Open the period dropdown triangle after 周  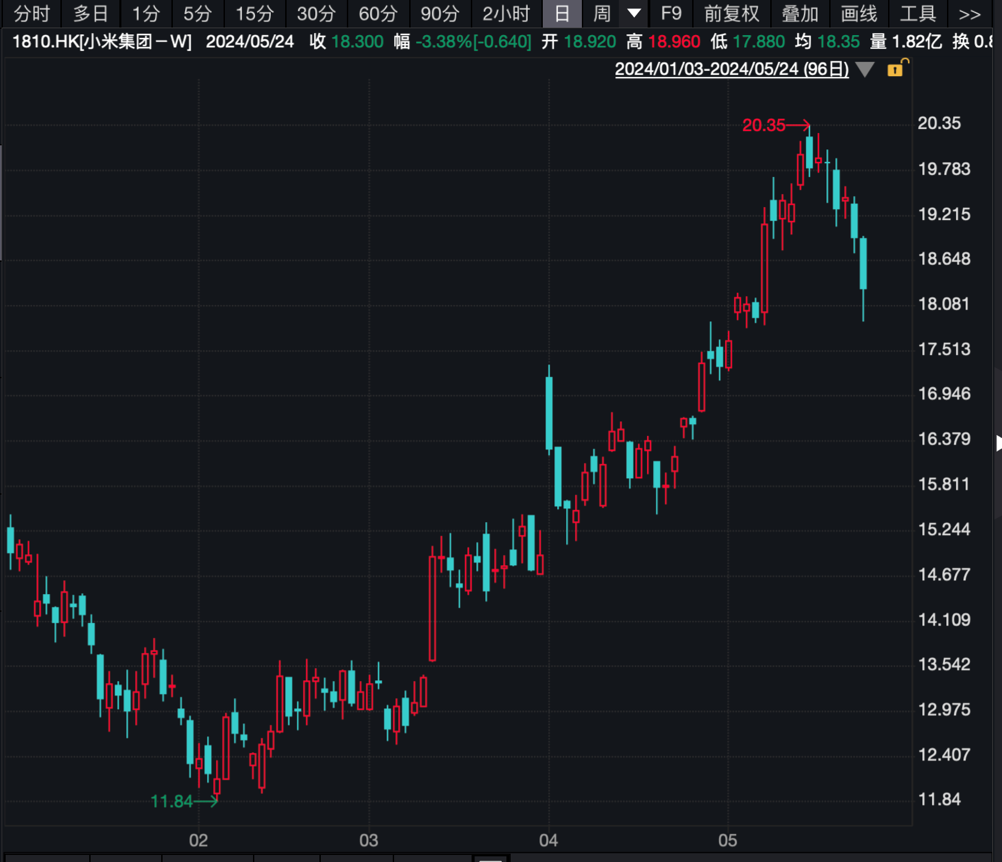(634, 13)
